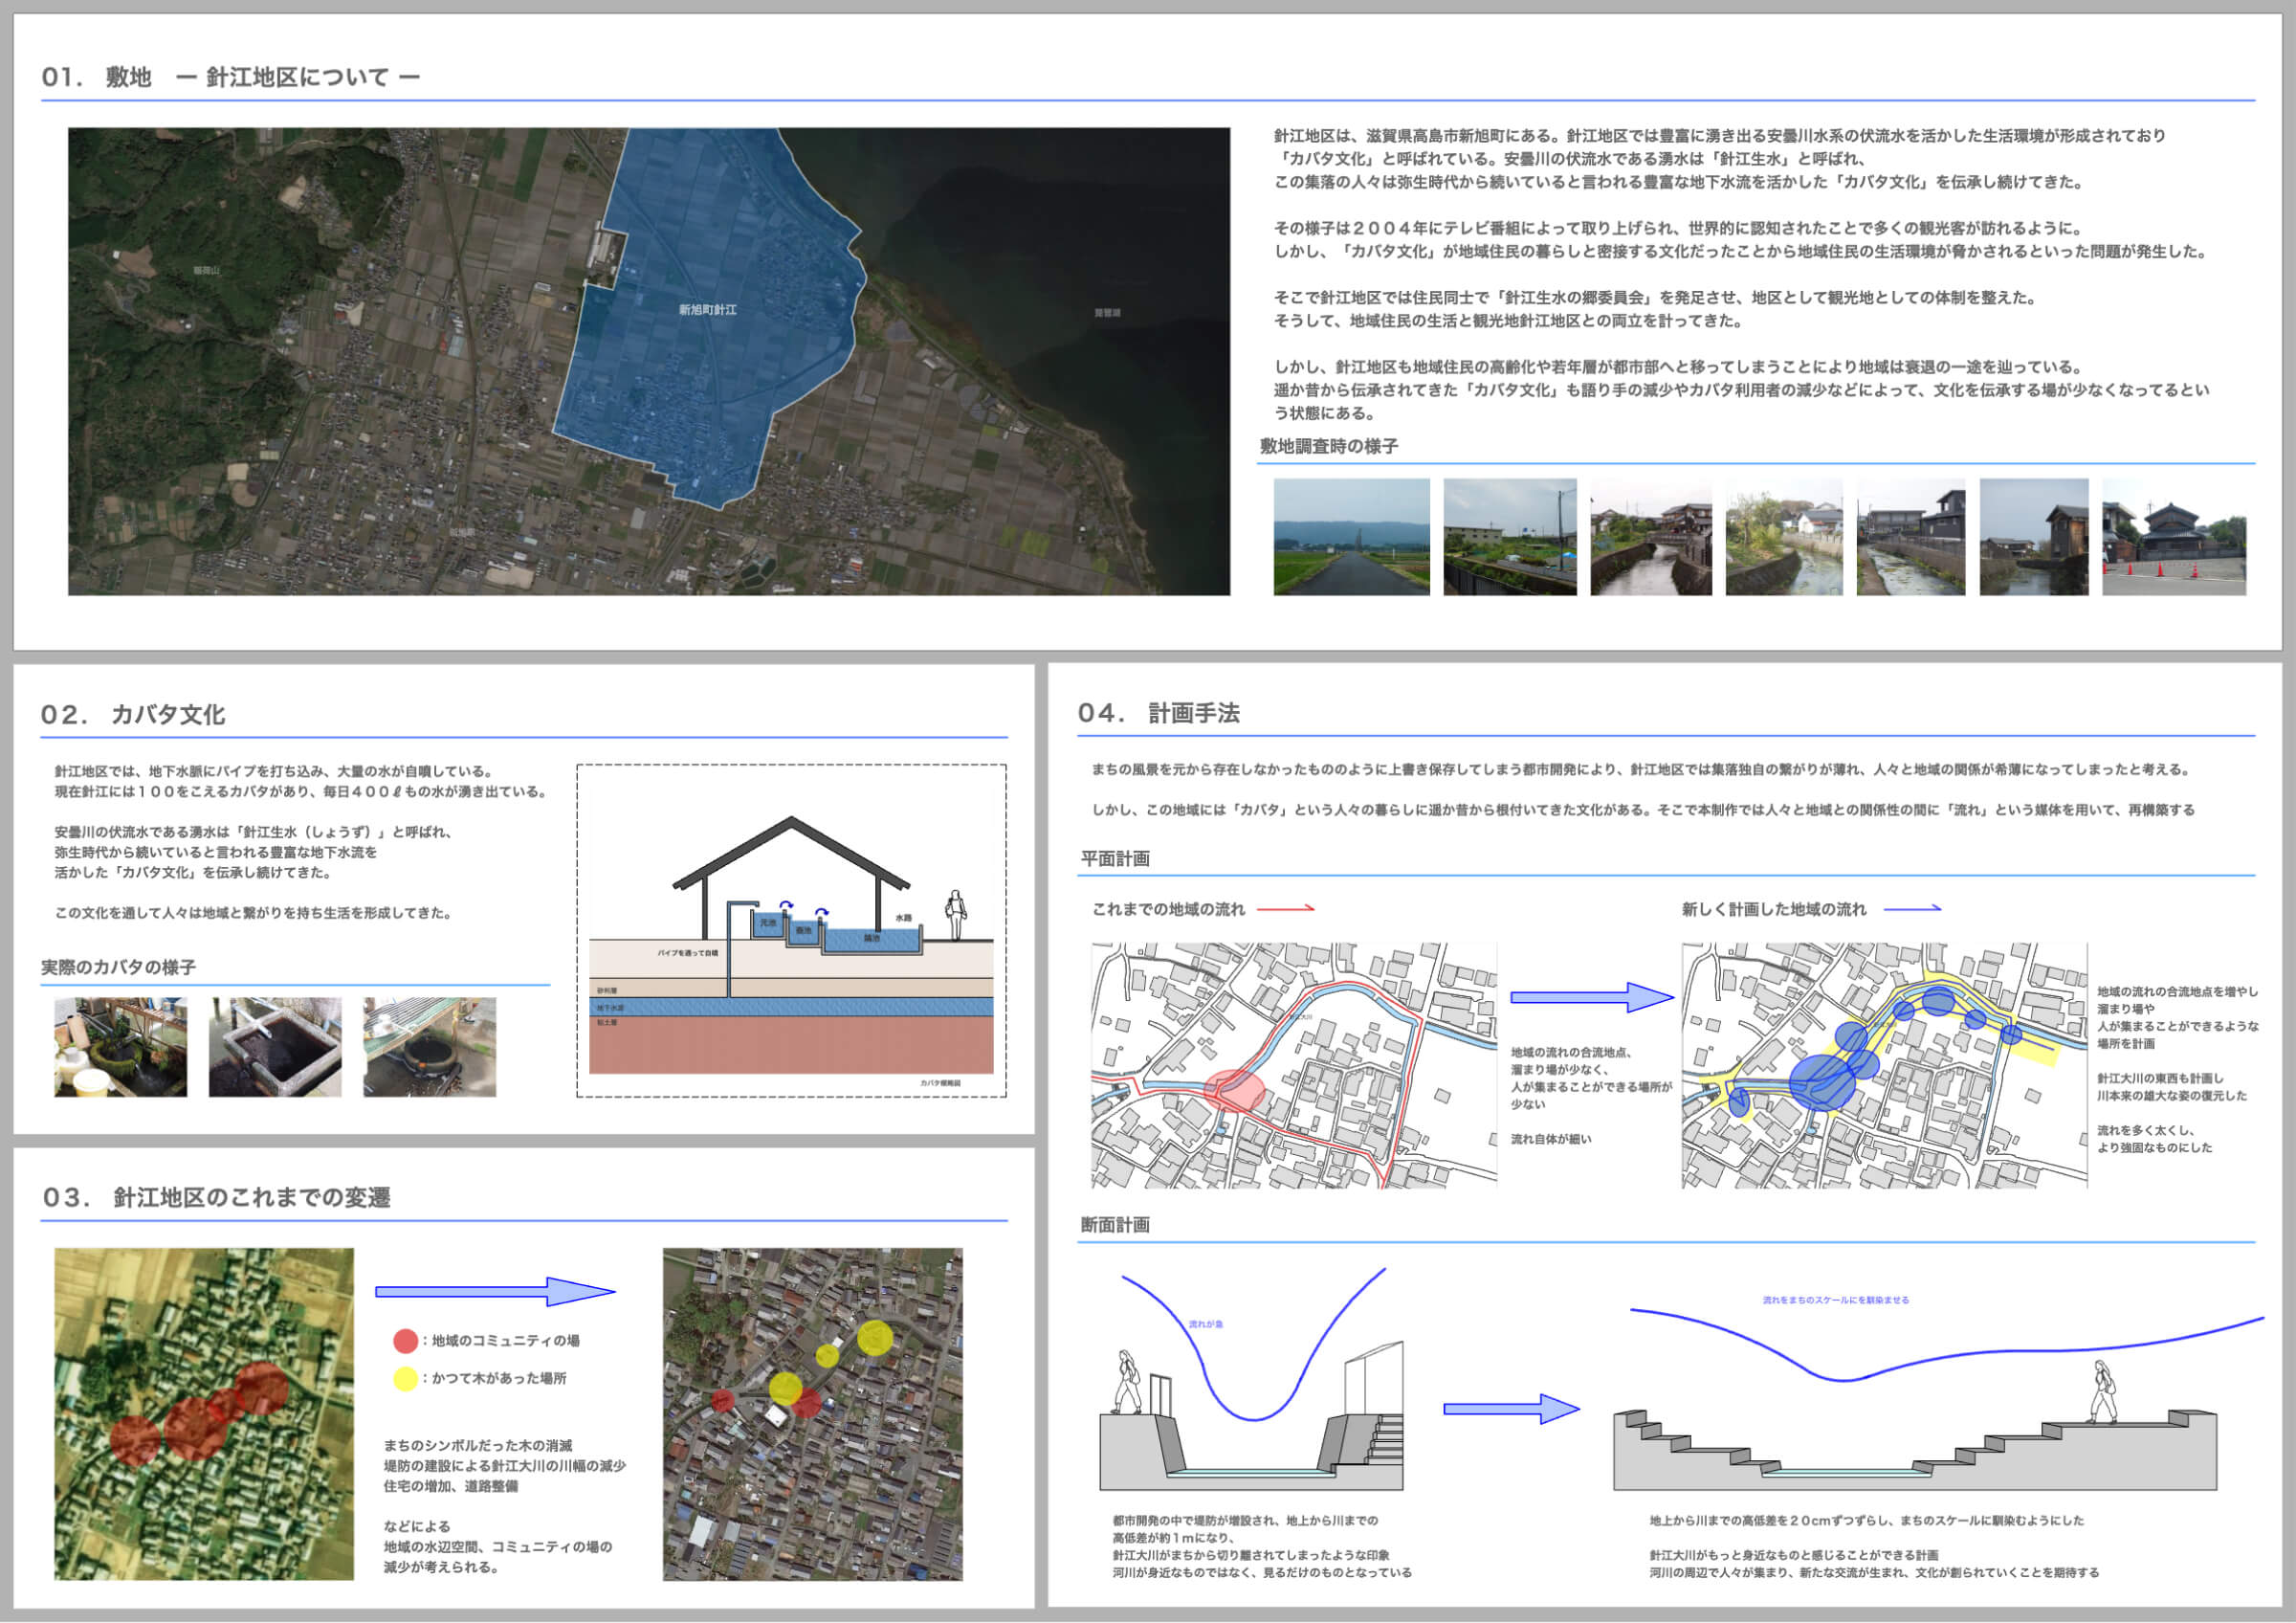Click the 'これまでの地域の流れ' label
This screenshot has width=2296, height=1623.
coord(1168,909)
